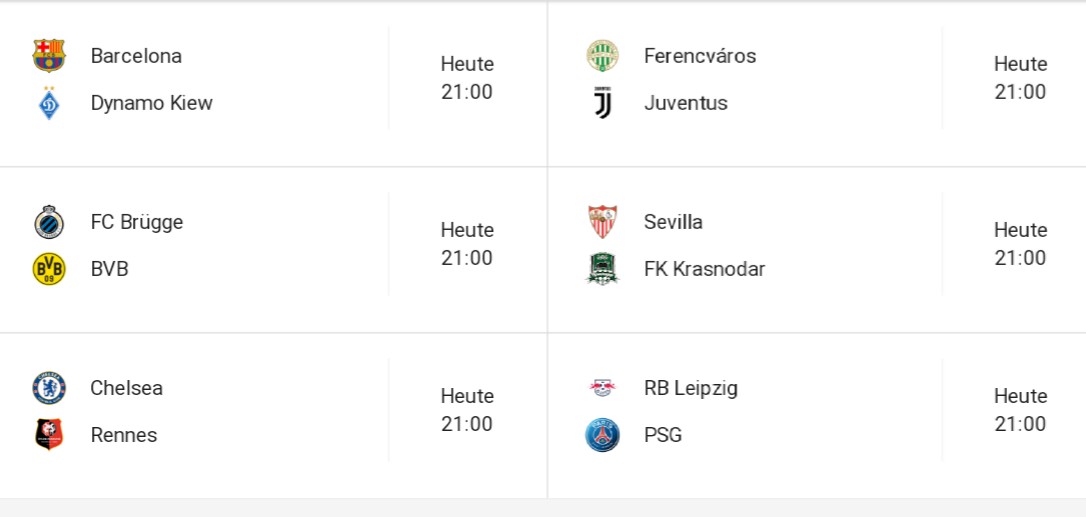Open the Juventus team name link
This screenshot has height=517, width=1086.
(x=685, y=103)
